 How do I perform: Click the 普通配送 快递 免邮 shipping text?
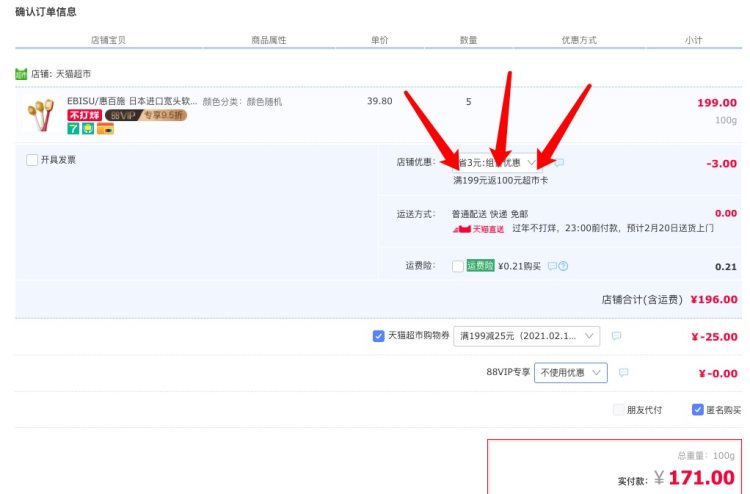pos(490,214)
